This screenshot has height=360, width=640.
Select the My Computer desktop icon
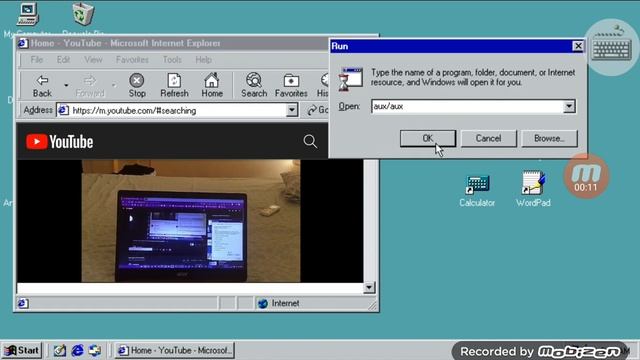[27, 19]
